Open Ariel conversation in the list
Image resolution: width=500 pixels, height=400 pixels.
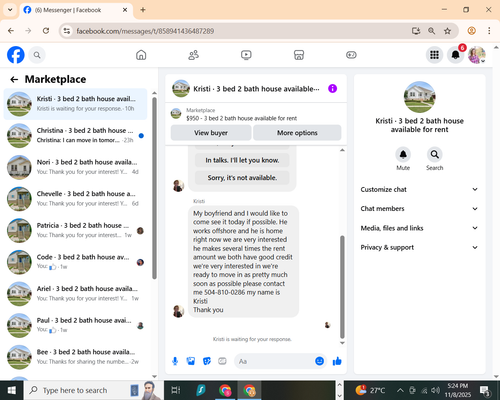pyautogui.click(x=75, y=294)
